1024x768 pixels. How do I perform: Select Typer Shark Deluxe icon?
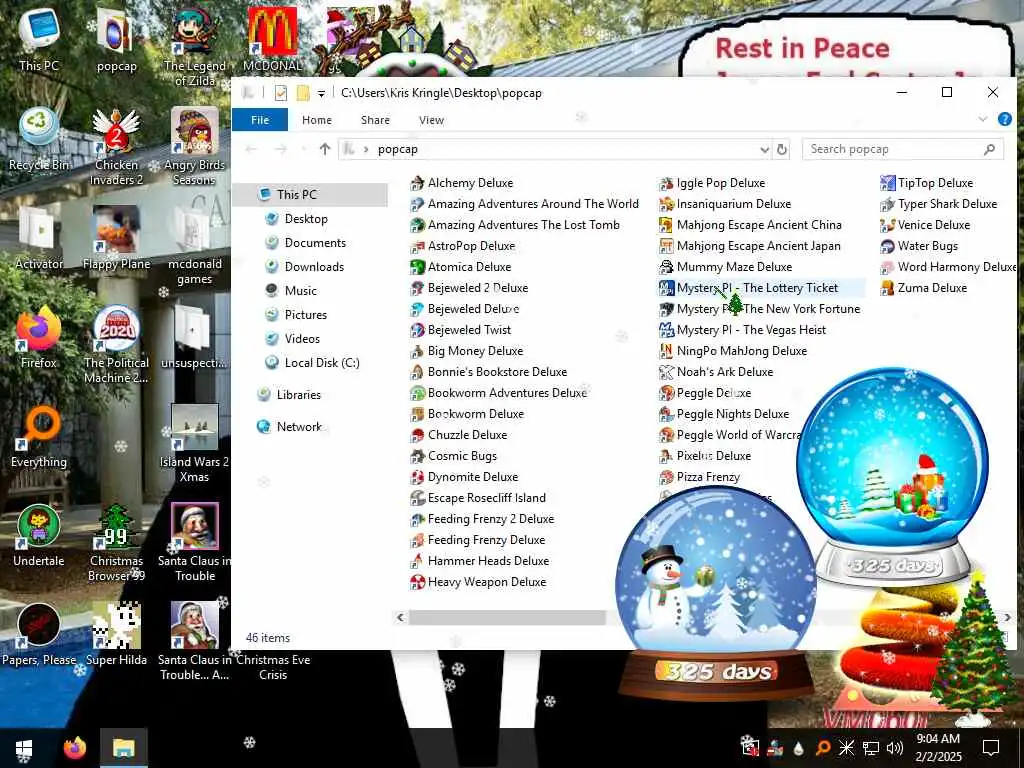[887, 204]
